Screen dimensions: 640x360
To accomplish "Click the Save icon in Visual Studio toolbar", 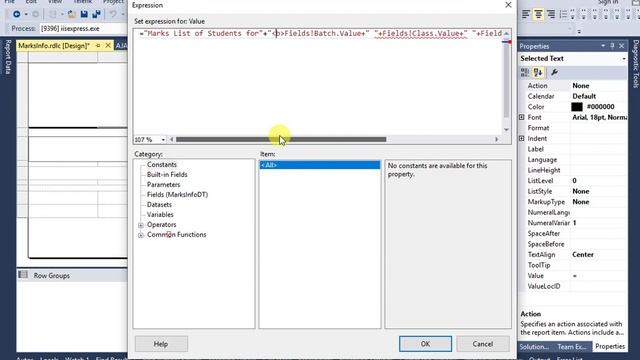I will tap(84, 14).
